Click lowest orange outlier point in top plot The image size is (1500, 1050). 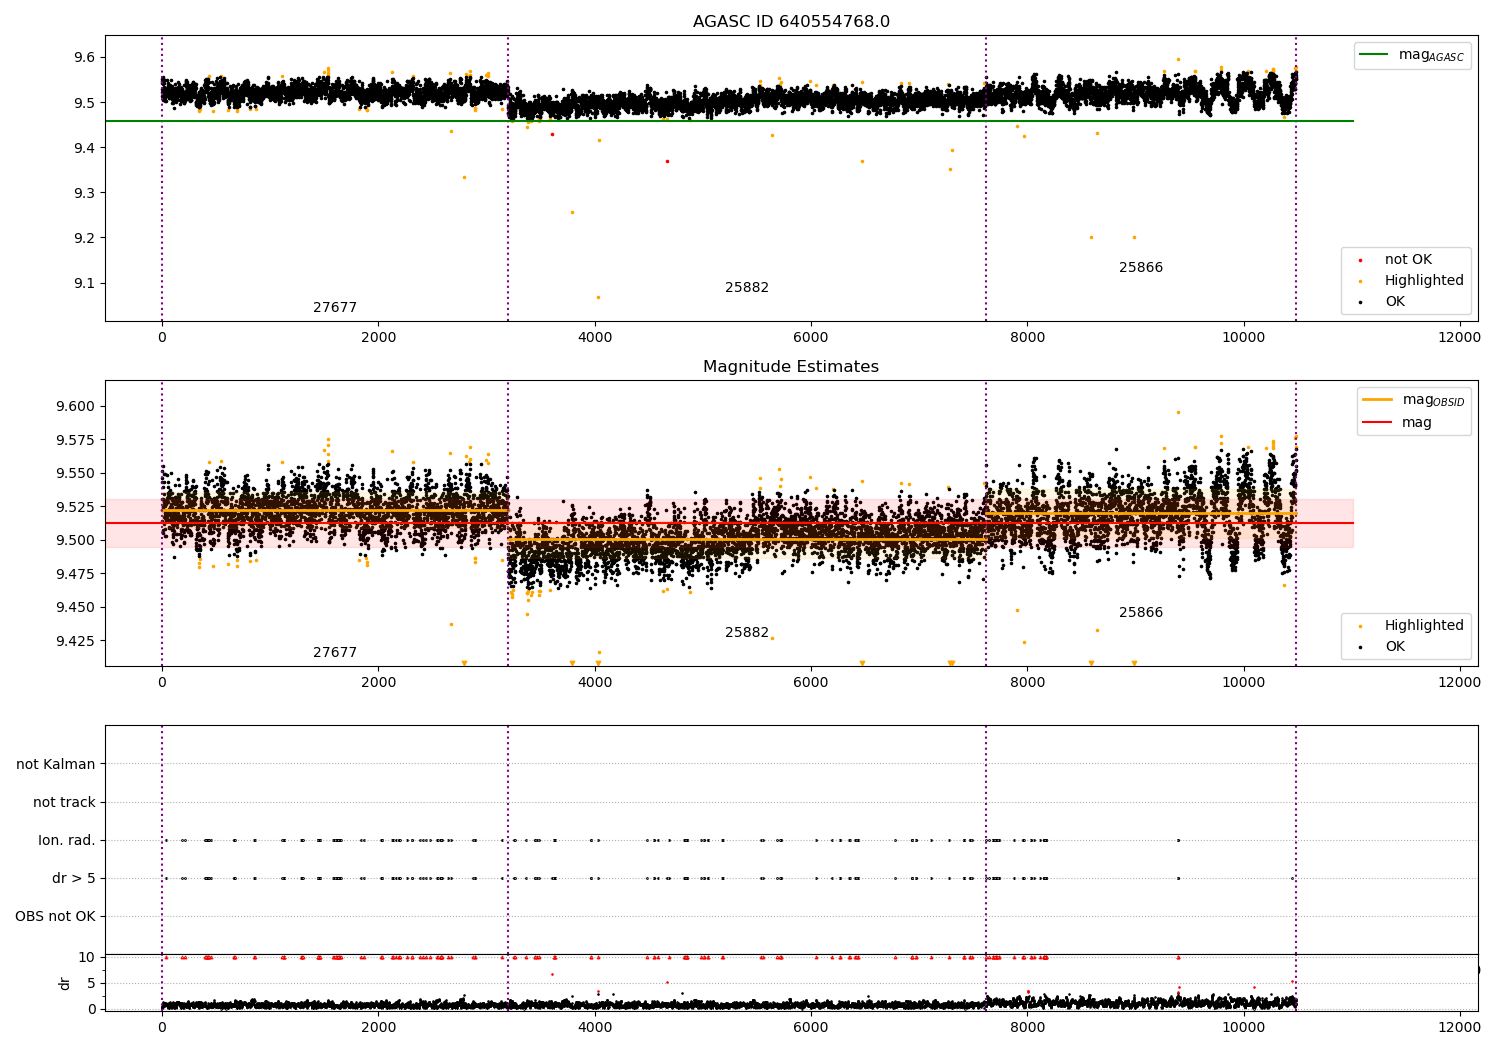pyautogui.click(x=598, y=297)
